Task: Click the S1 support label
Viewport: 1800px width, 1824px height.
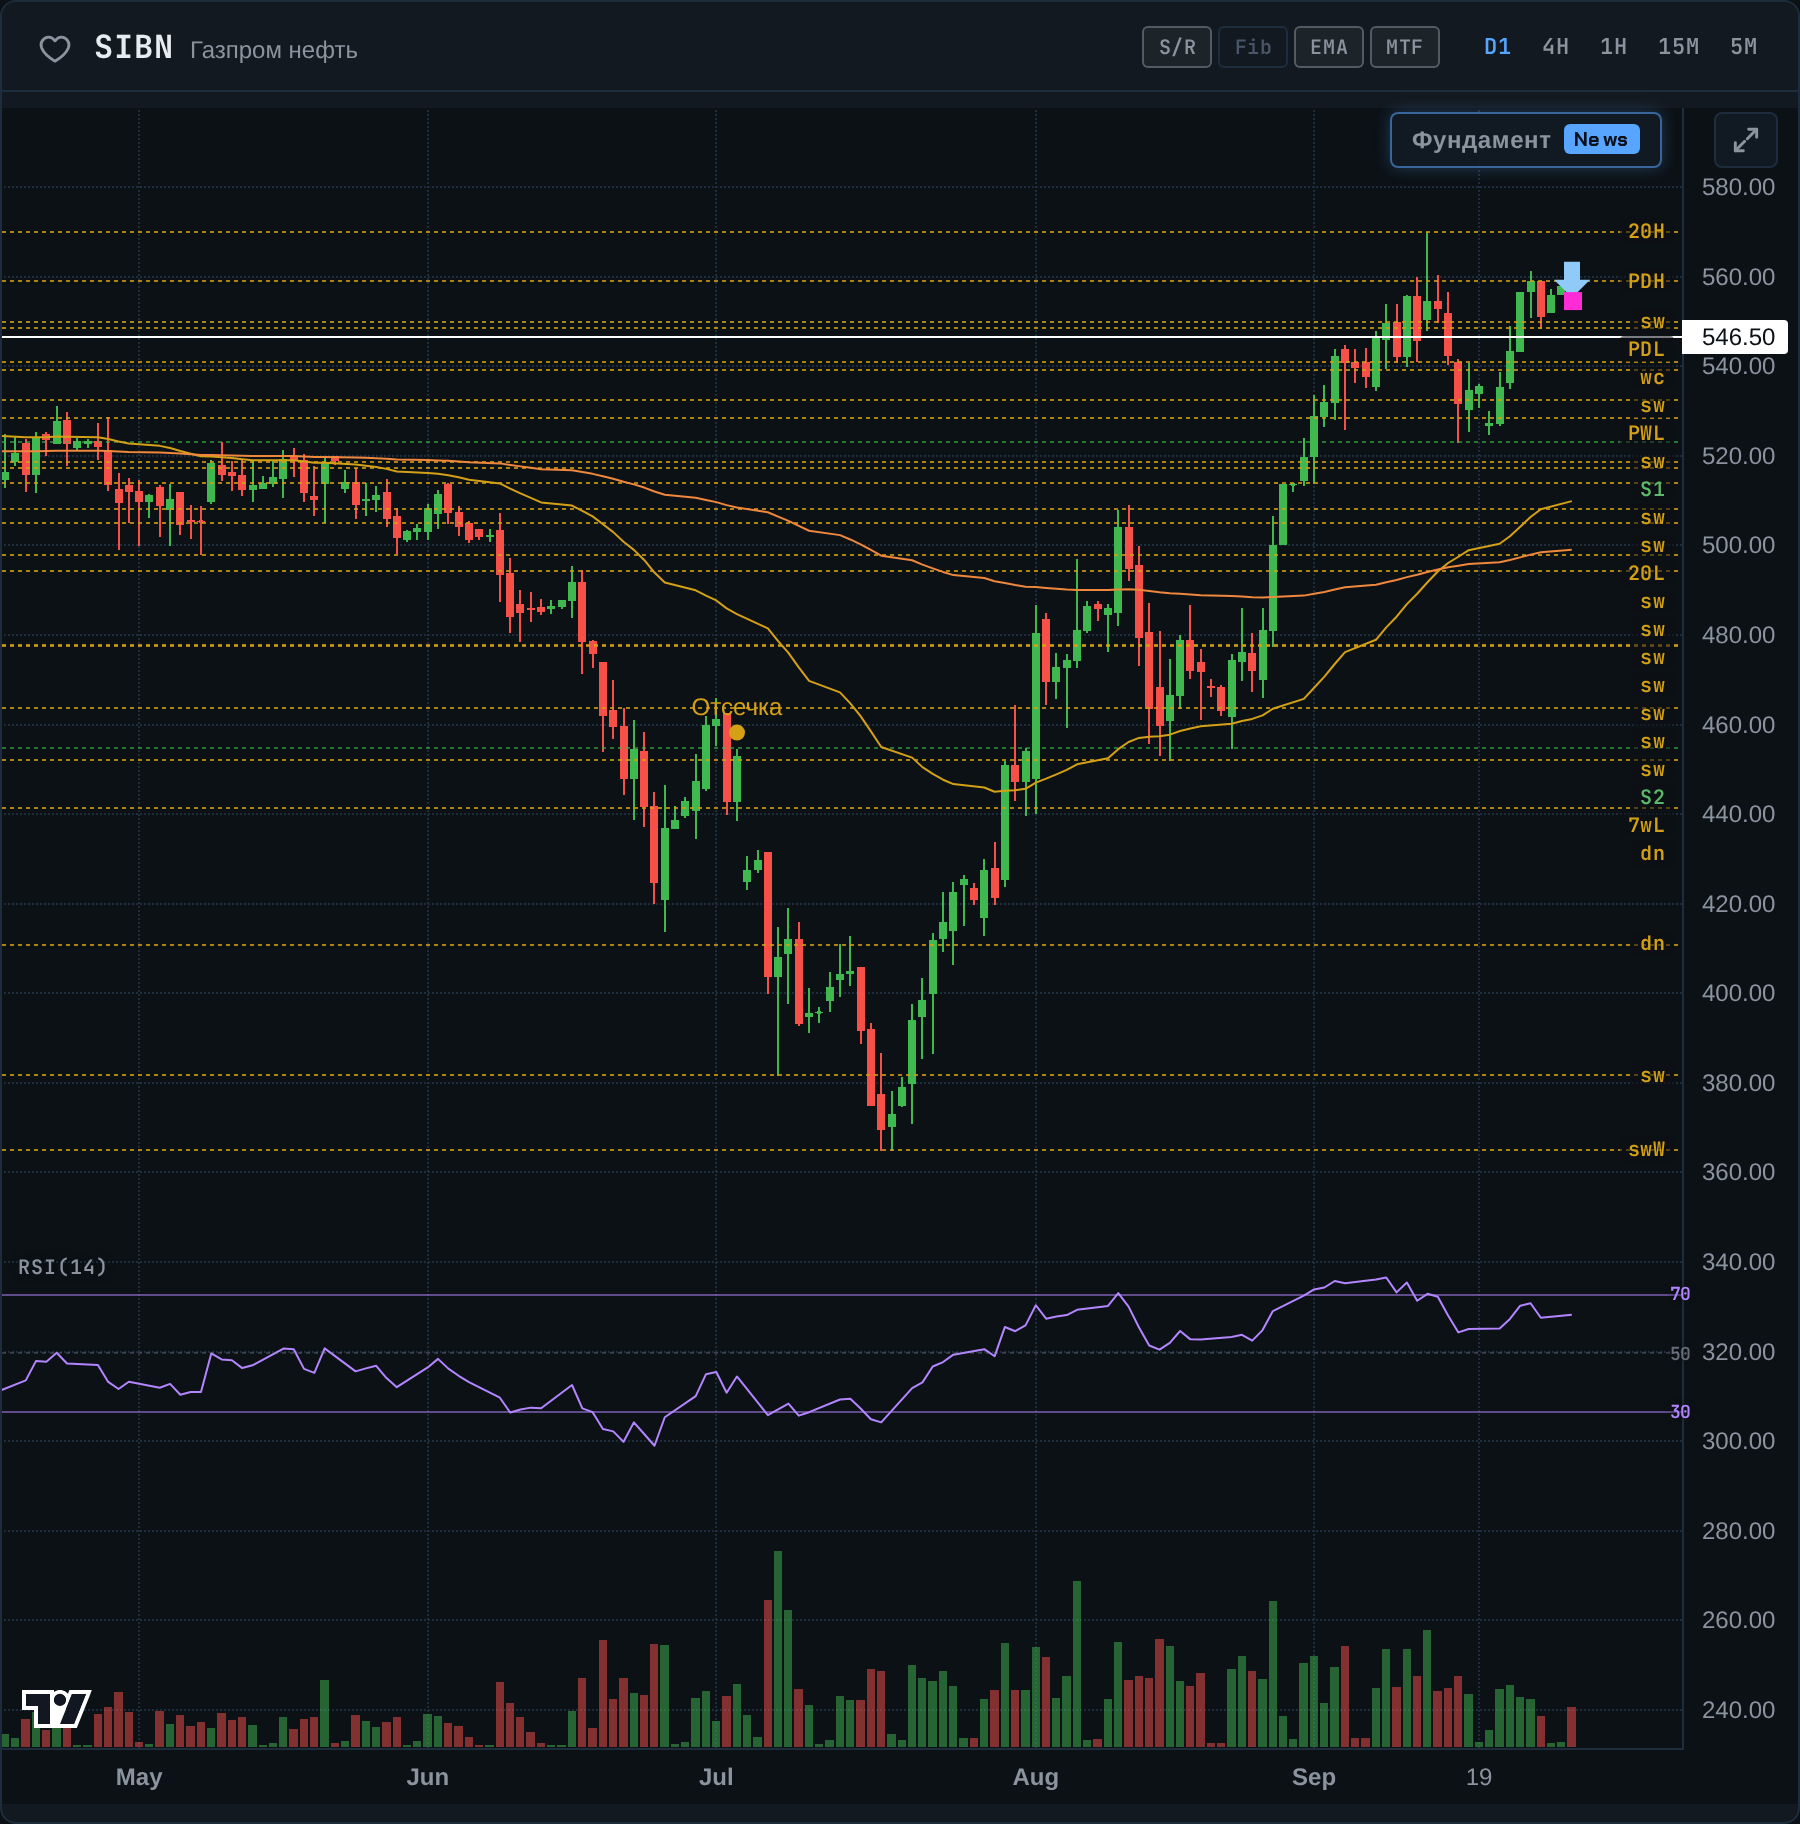Action: (1652, 490)
